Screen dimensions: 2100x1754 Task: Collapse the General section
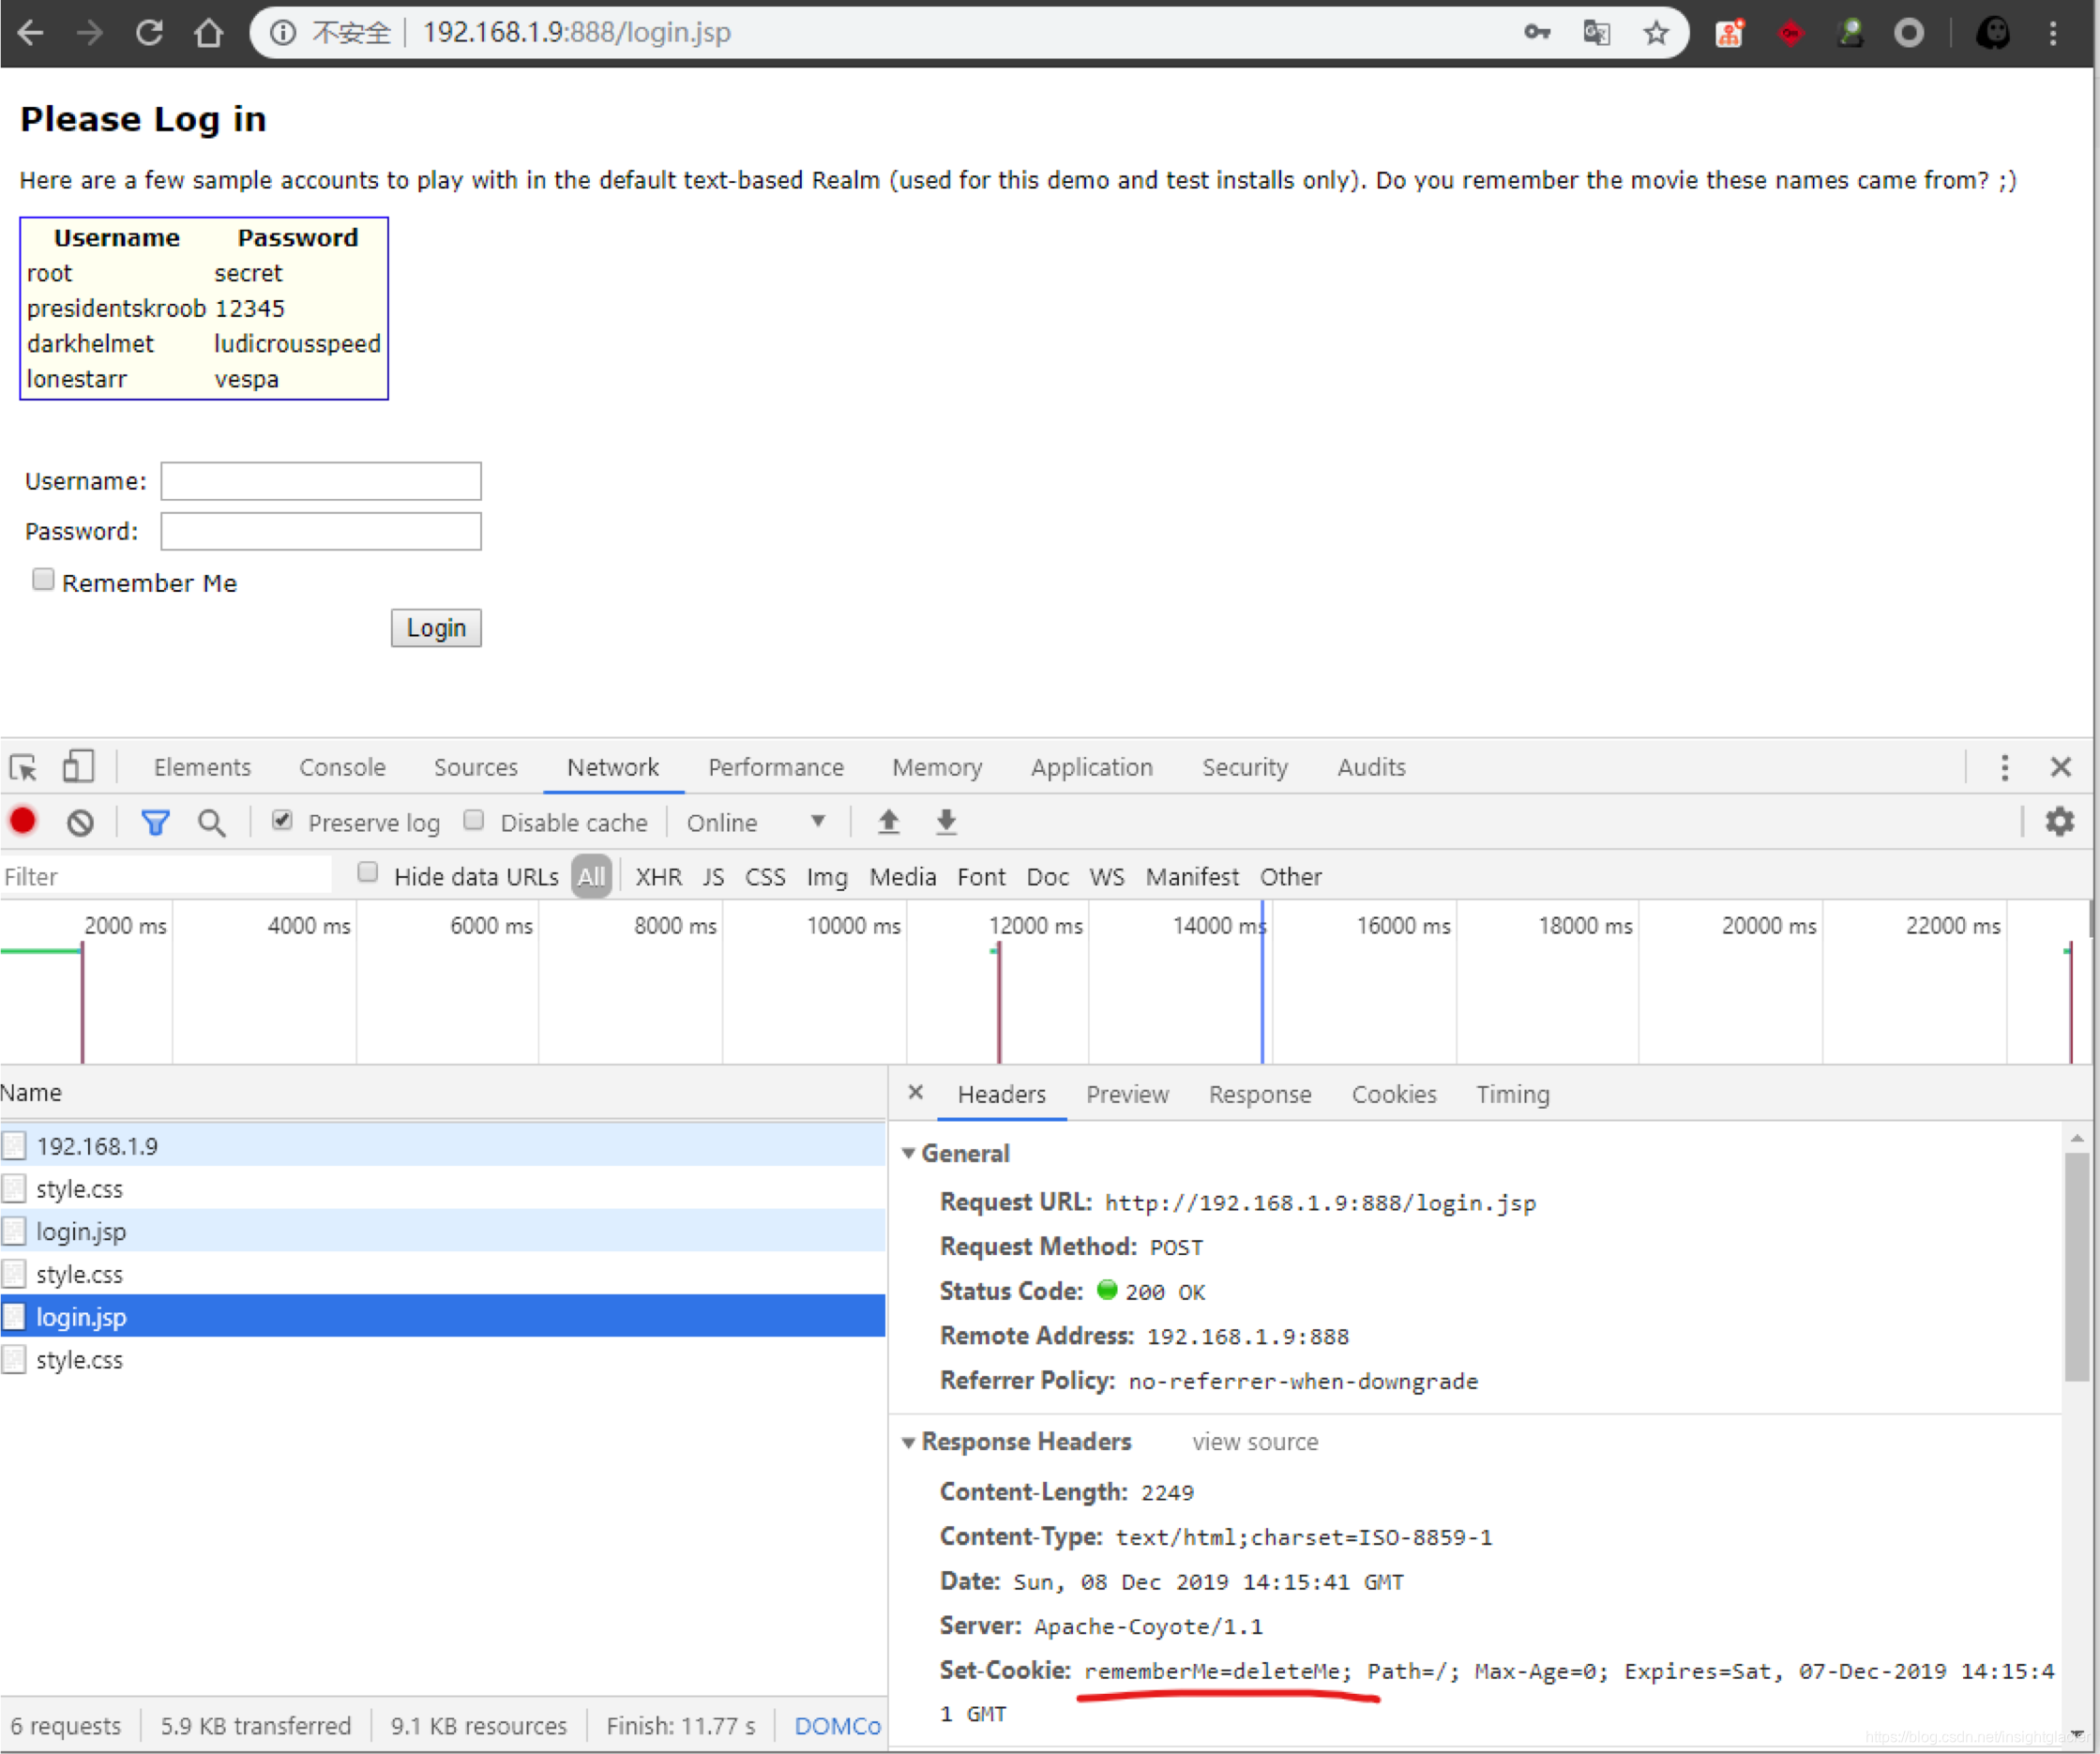pyautogui.click(x=908, y=1153)
